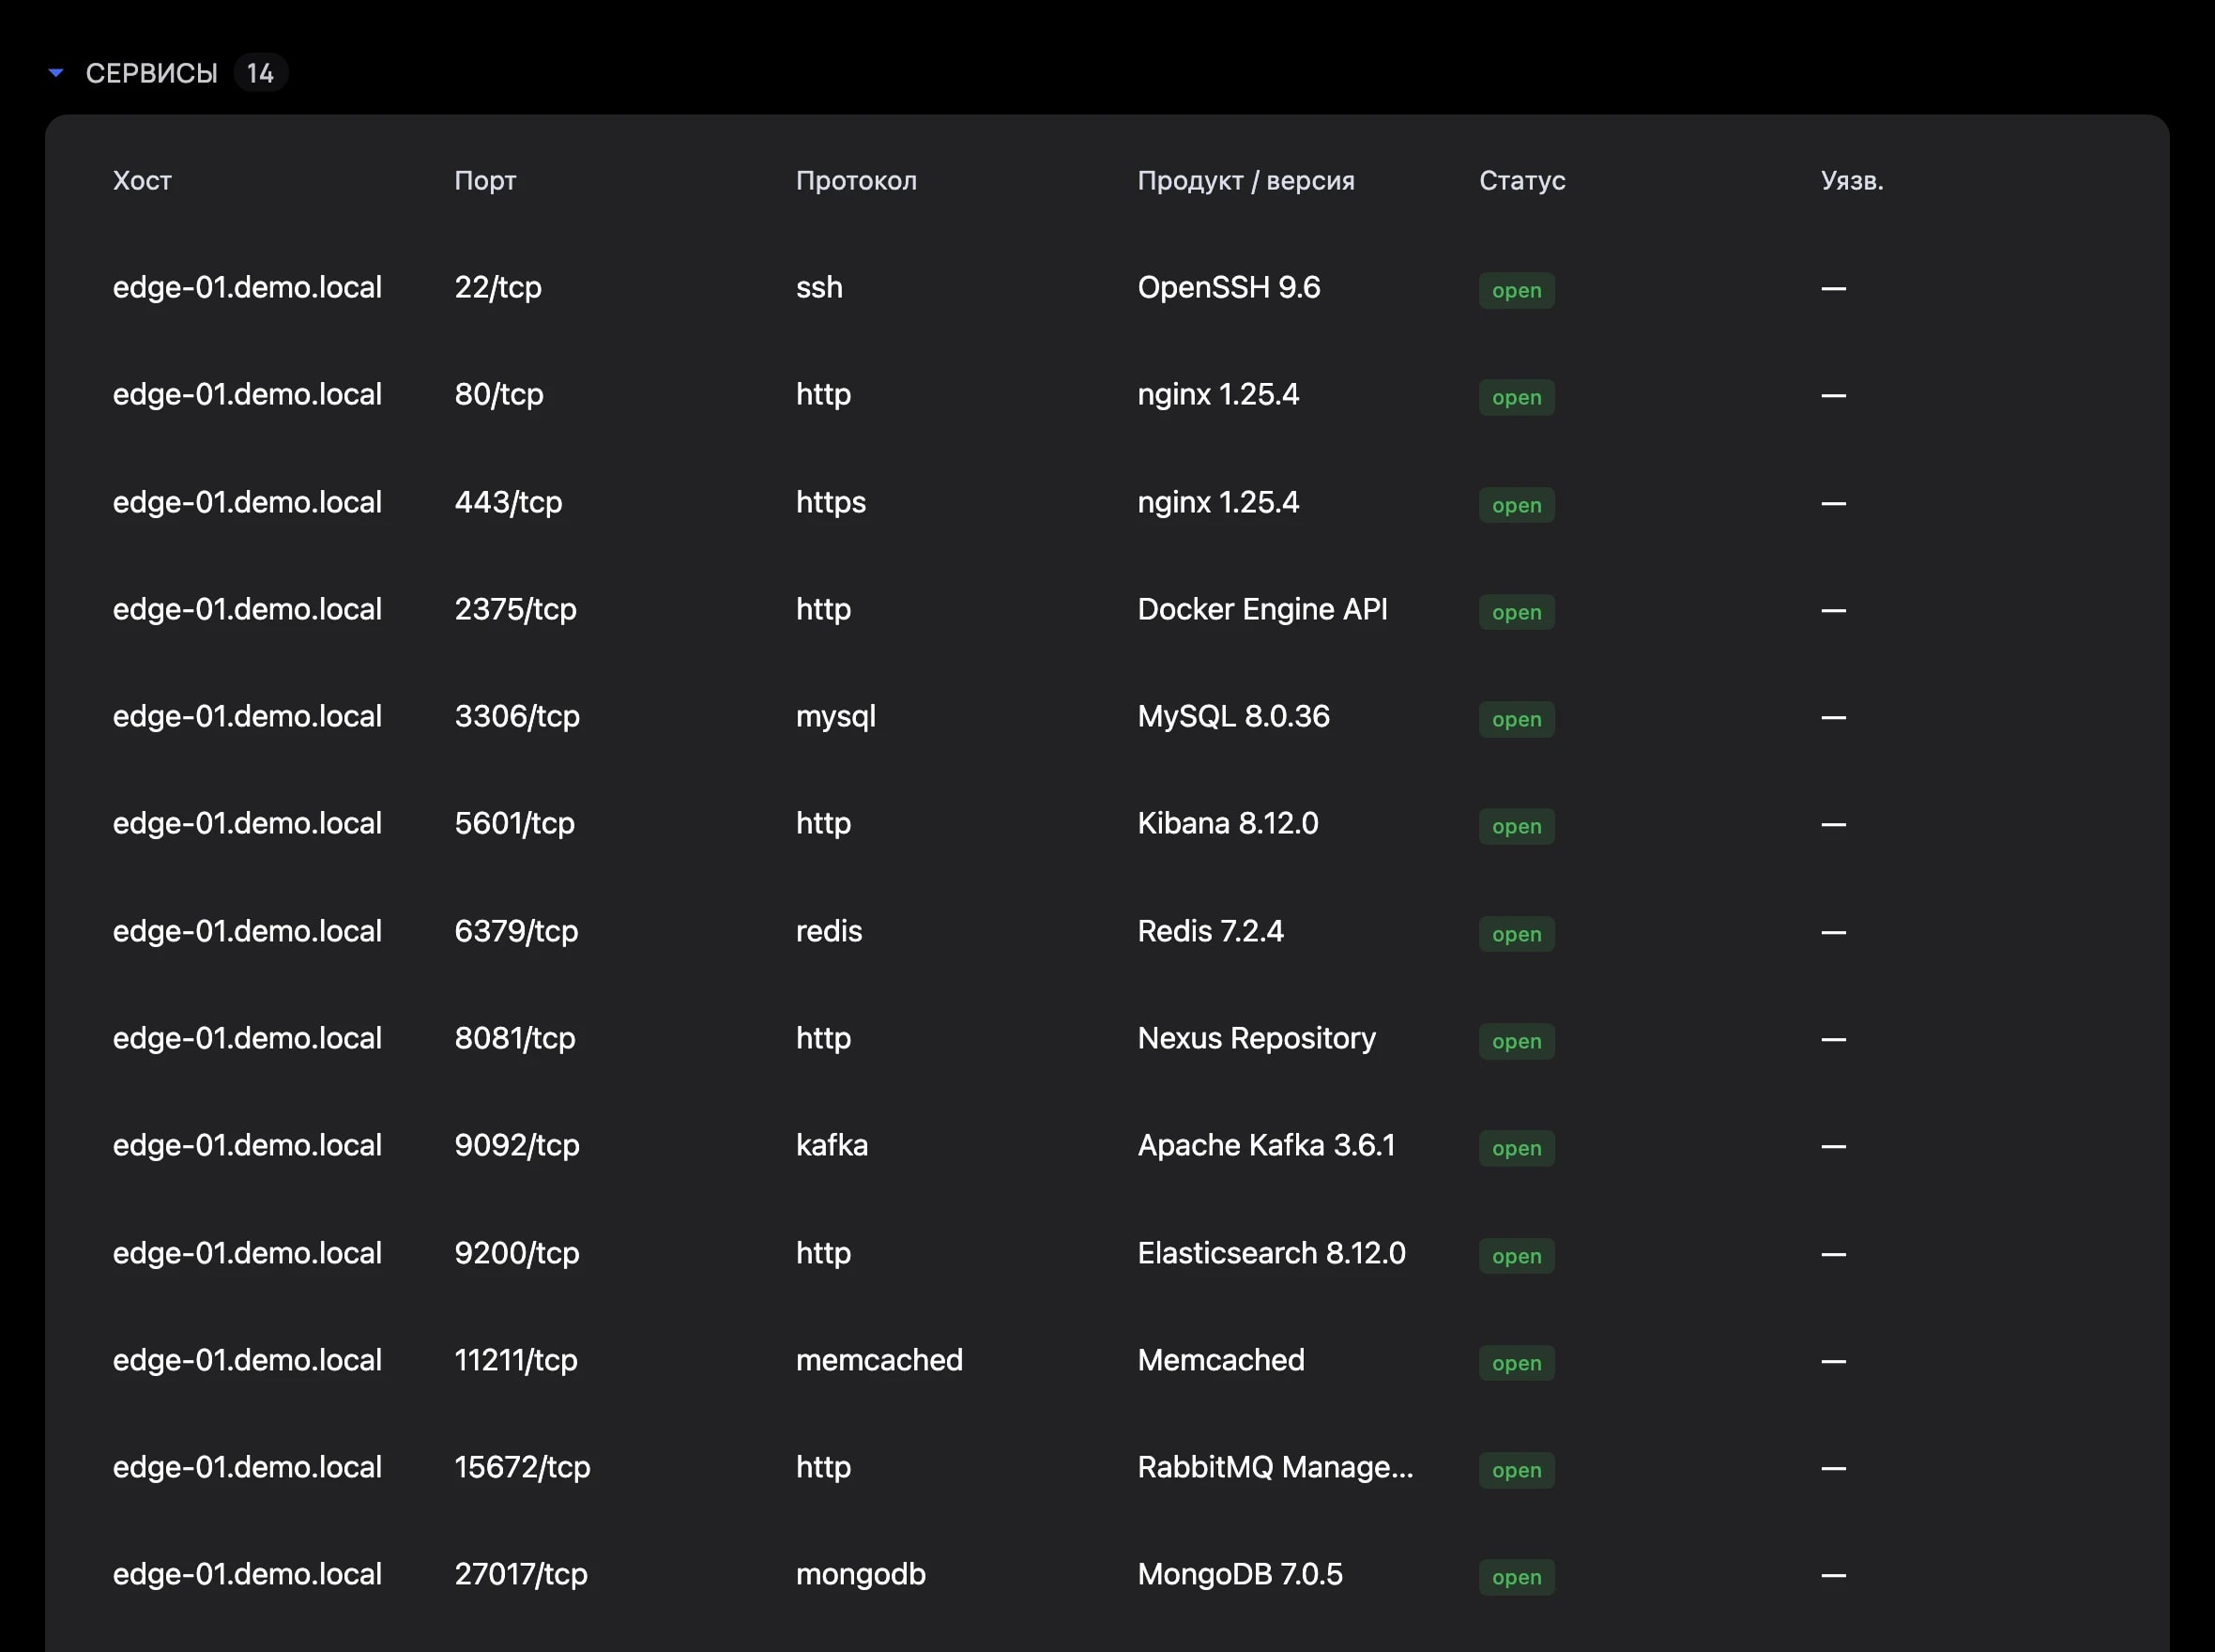Click the open badge in 11211/tcp row
The height and width of the screenshot is (1652, 2215).
(1516, 1363)
